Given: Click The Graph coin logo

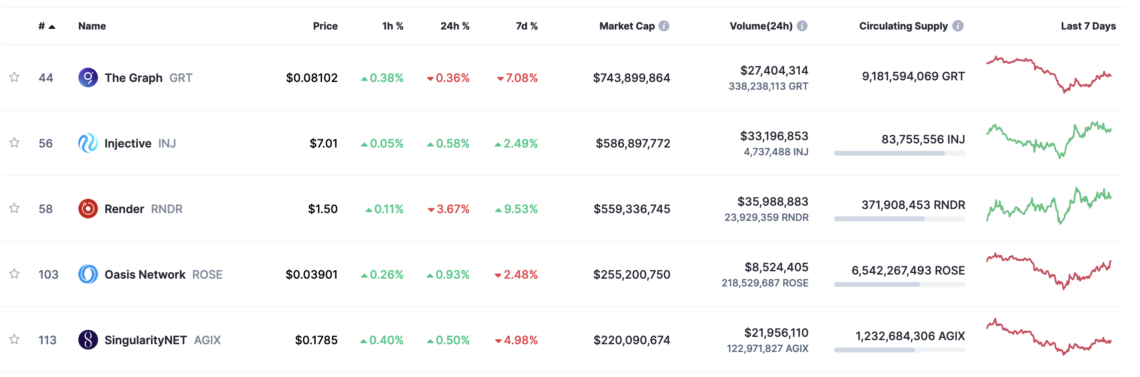Looking at the screenshot, I should pos(88,78).
